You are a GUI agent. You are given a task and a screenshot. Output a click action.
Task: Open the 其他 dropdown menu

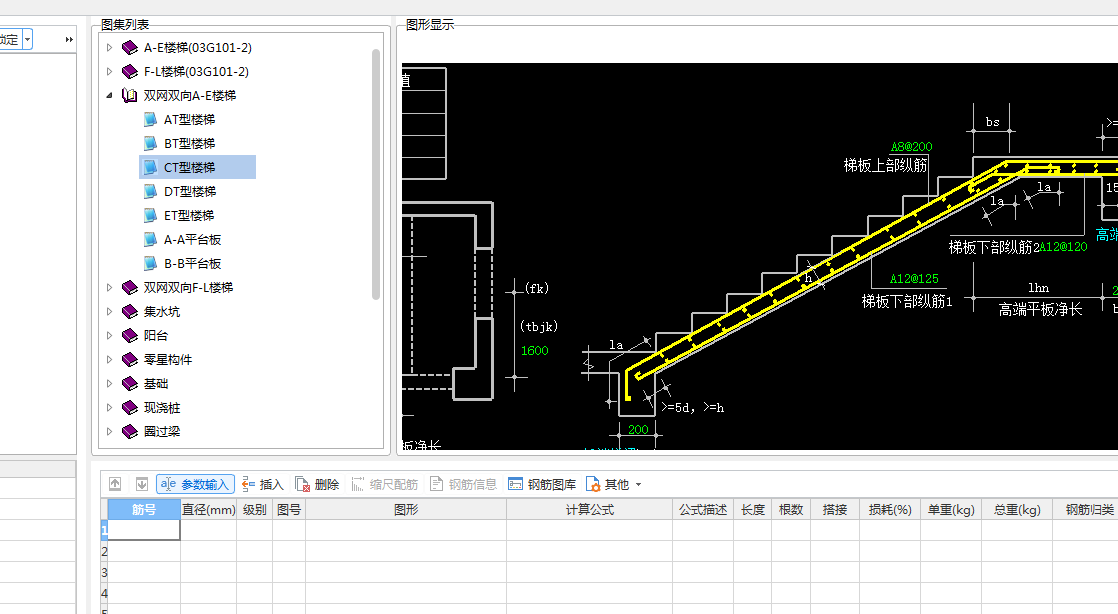(614, 484)
